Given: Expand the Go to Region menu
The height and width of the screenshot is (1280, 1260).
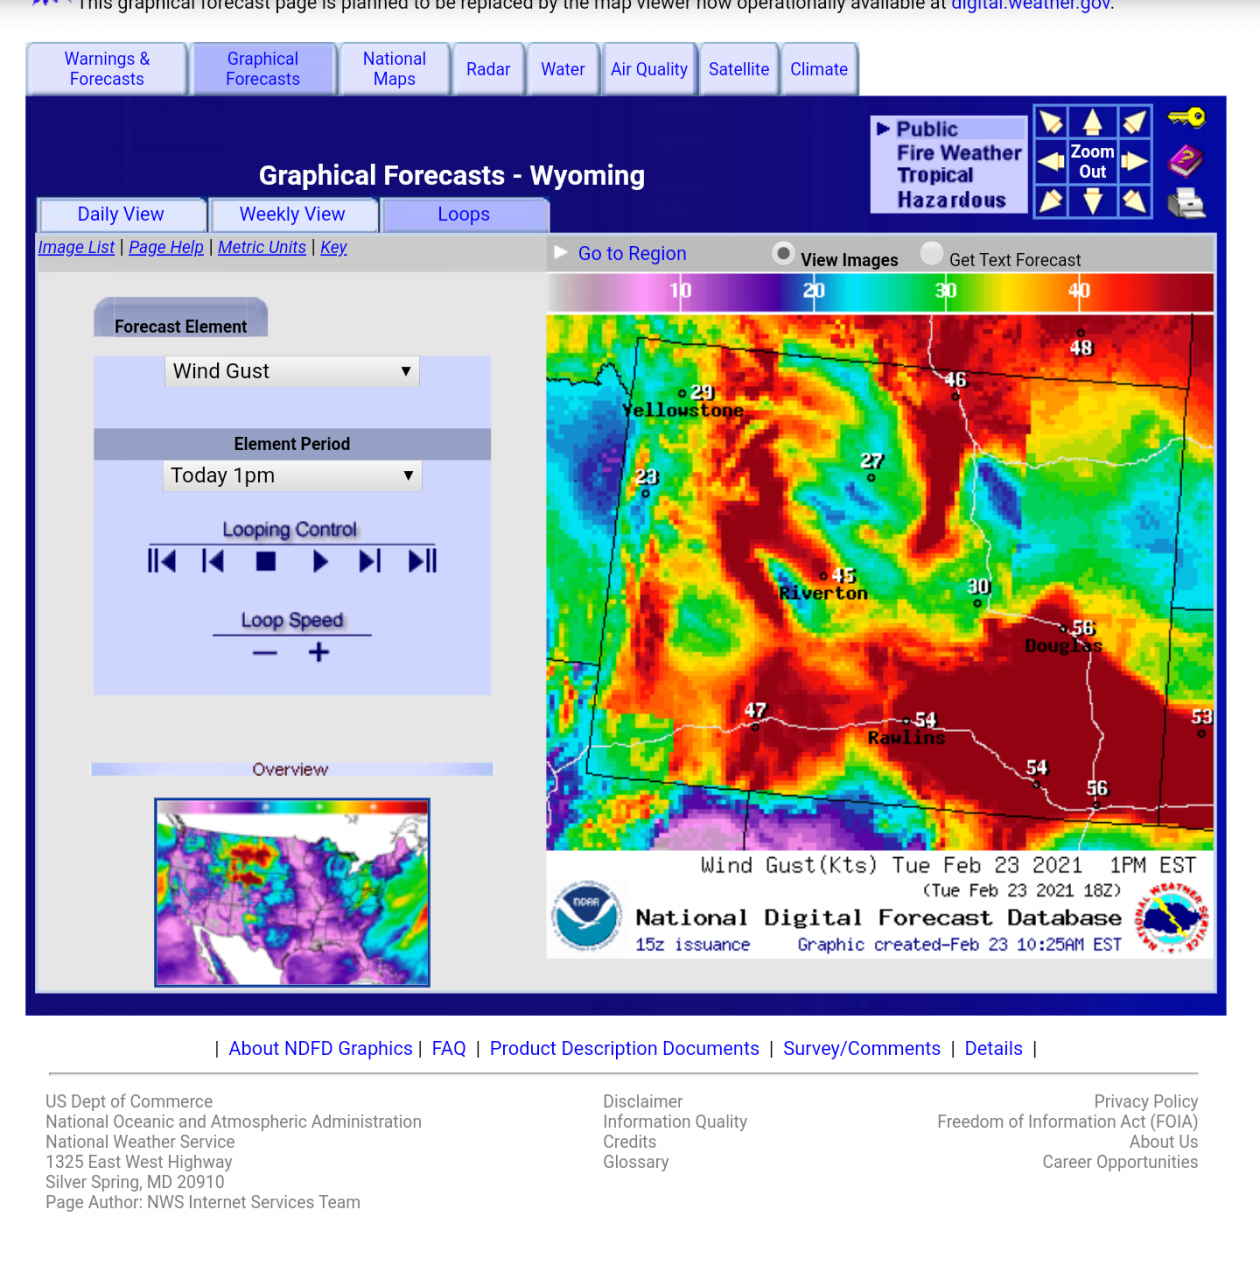Looking at the screenshot, I should (x=631, y=254).
